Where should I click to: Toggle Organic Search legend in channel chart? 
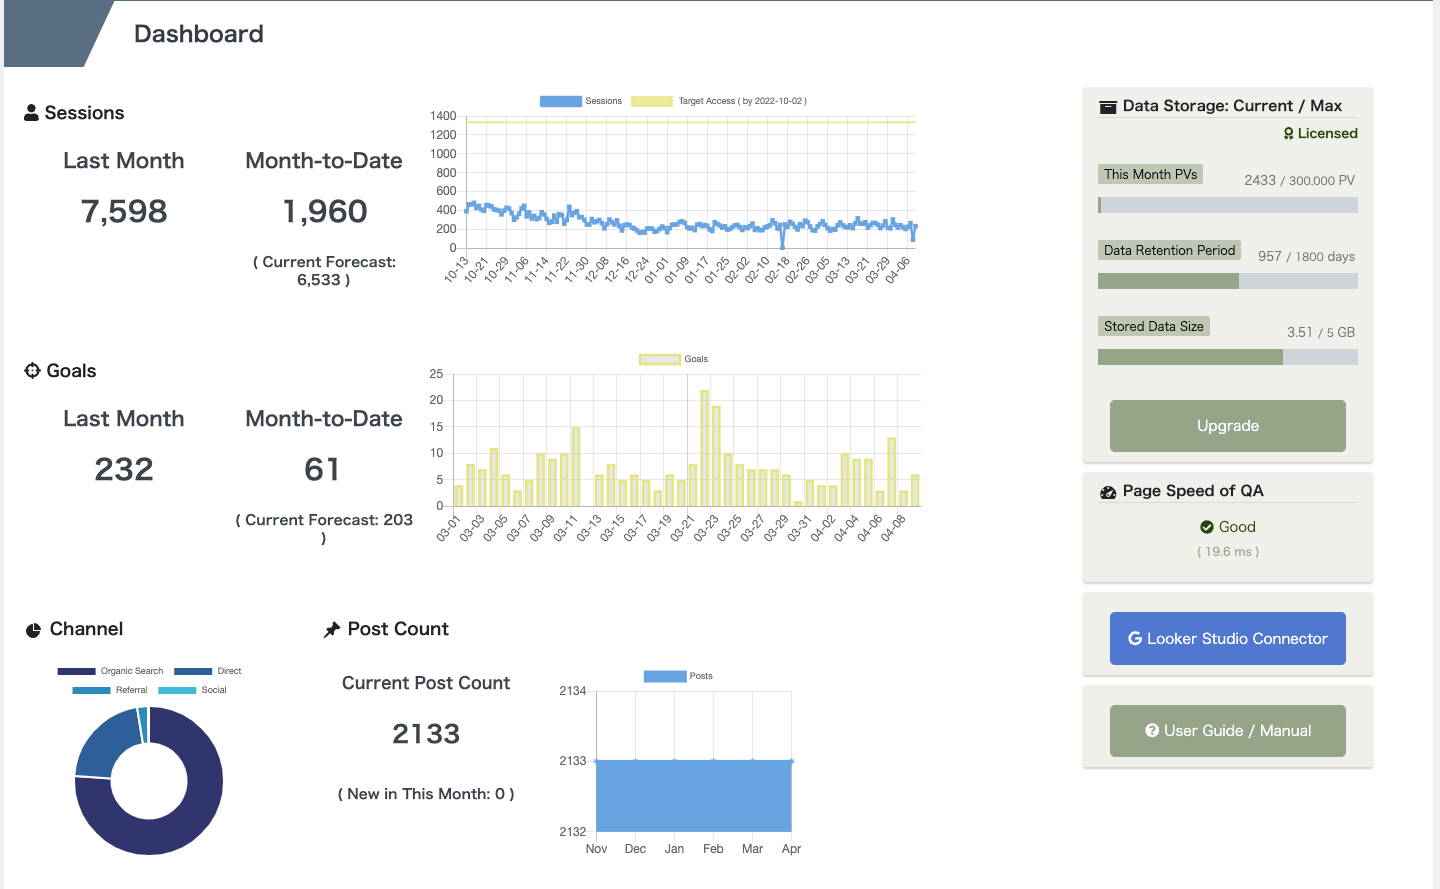110,671
